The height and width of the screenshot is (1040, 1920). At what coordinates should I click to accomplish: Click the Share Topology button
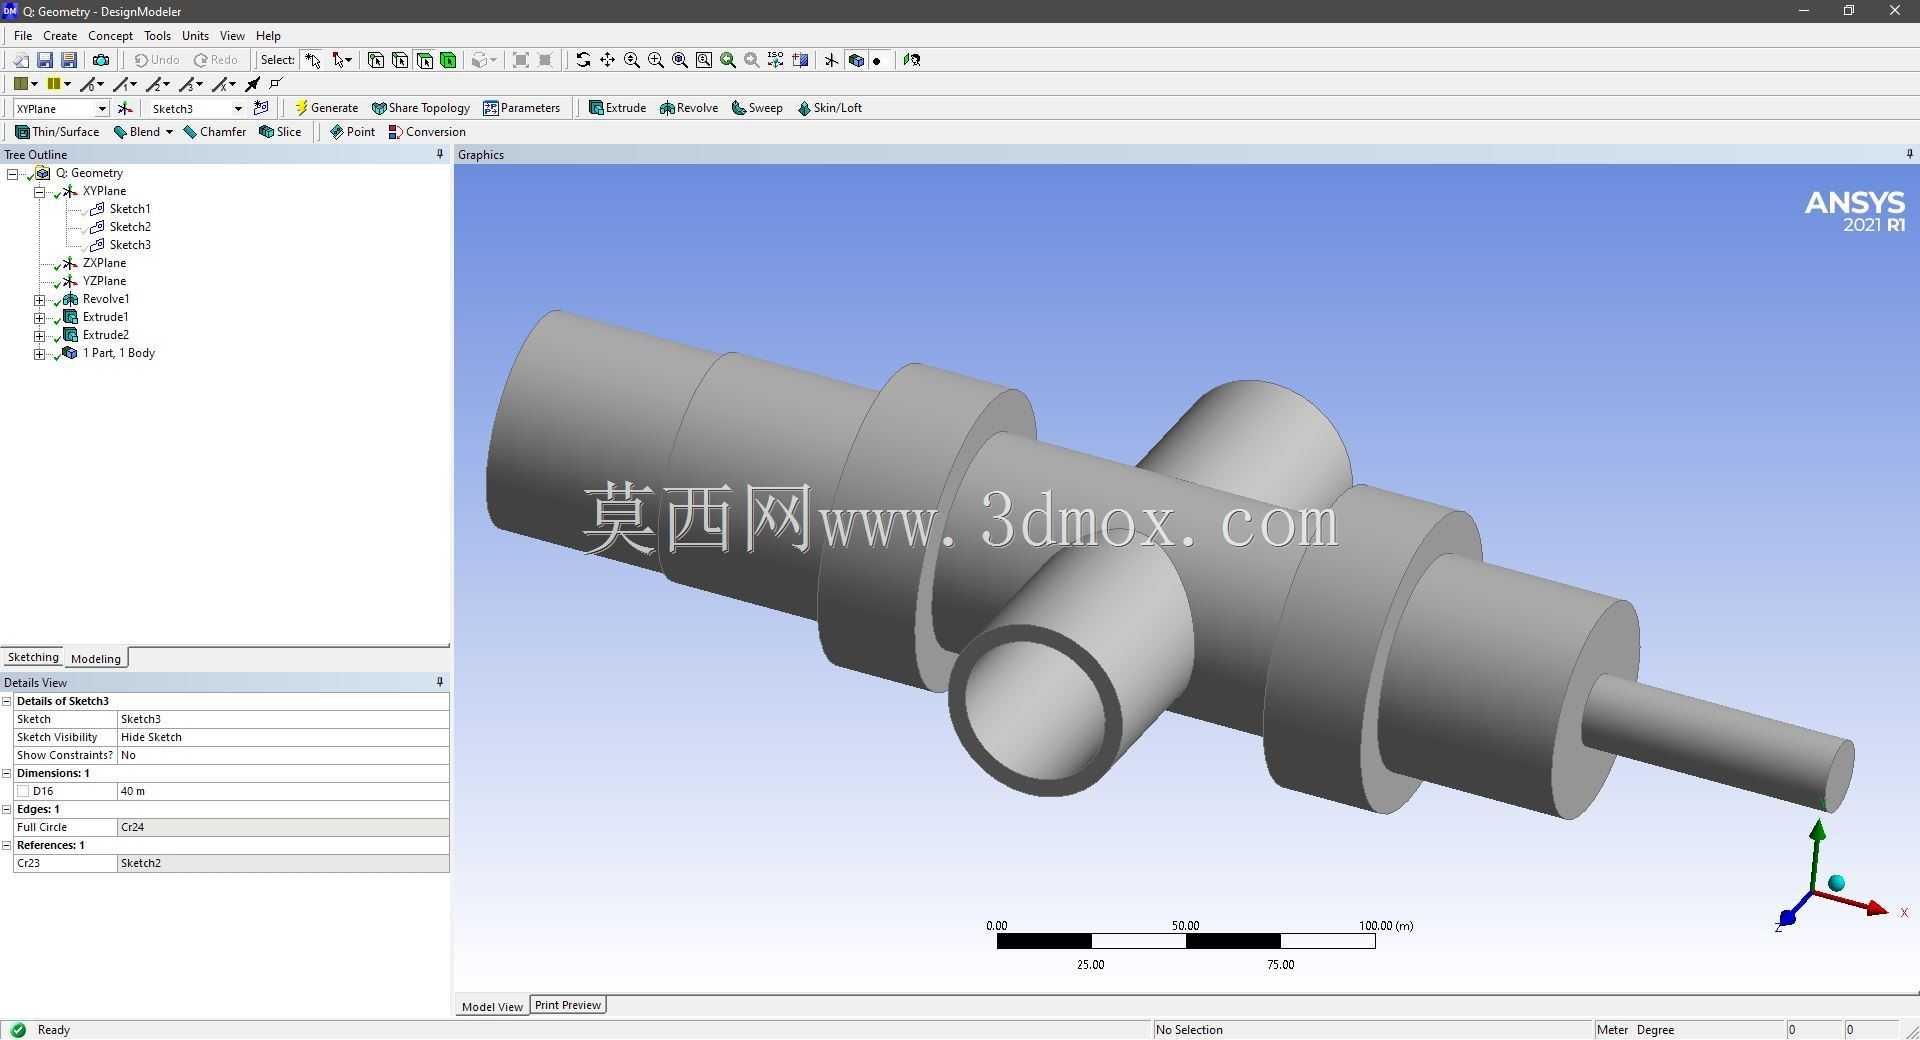pyautogui.click(x=420, y=108)
